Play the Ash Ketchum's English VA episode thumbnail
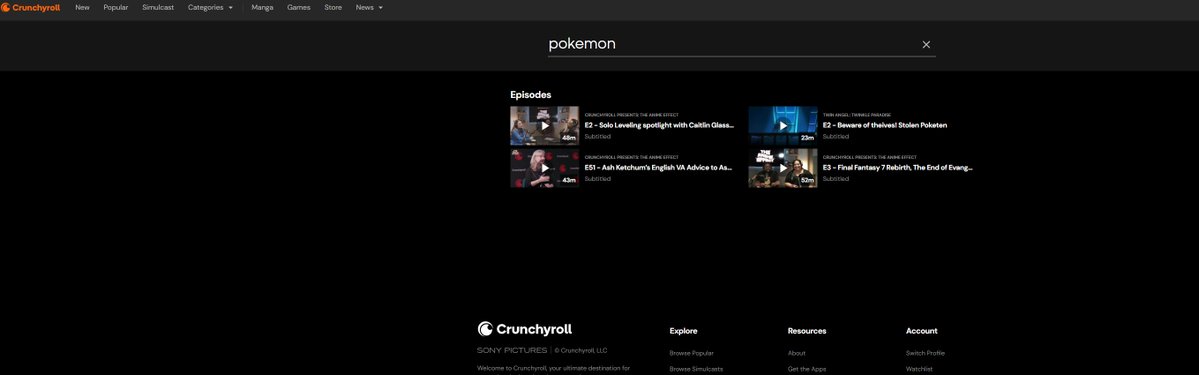 coord(544,168)
